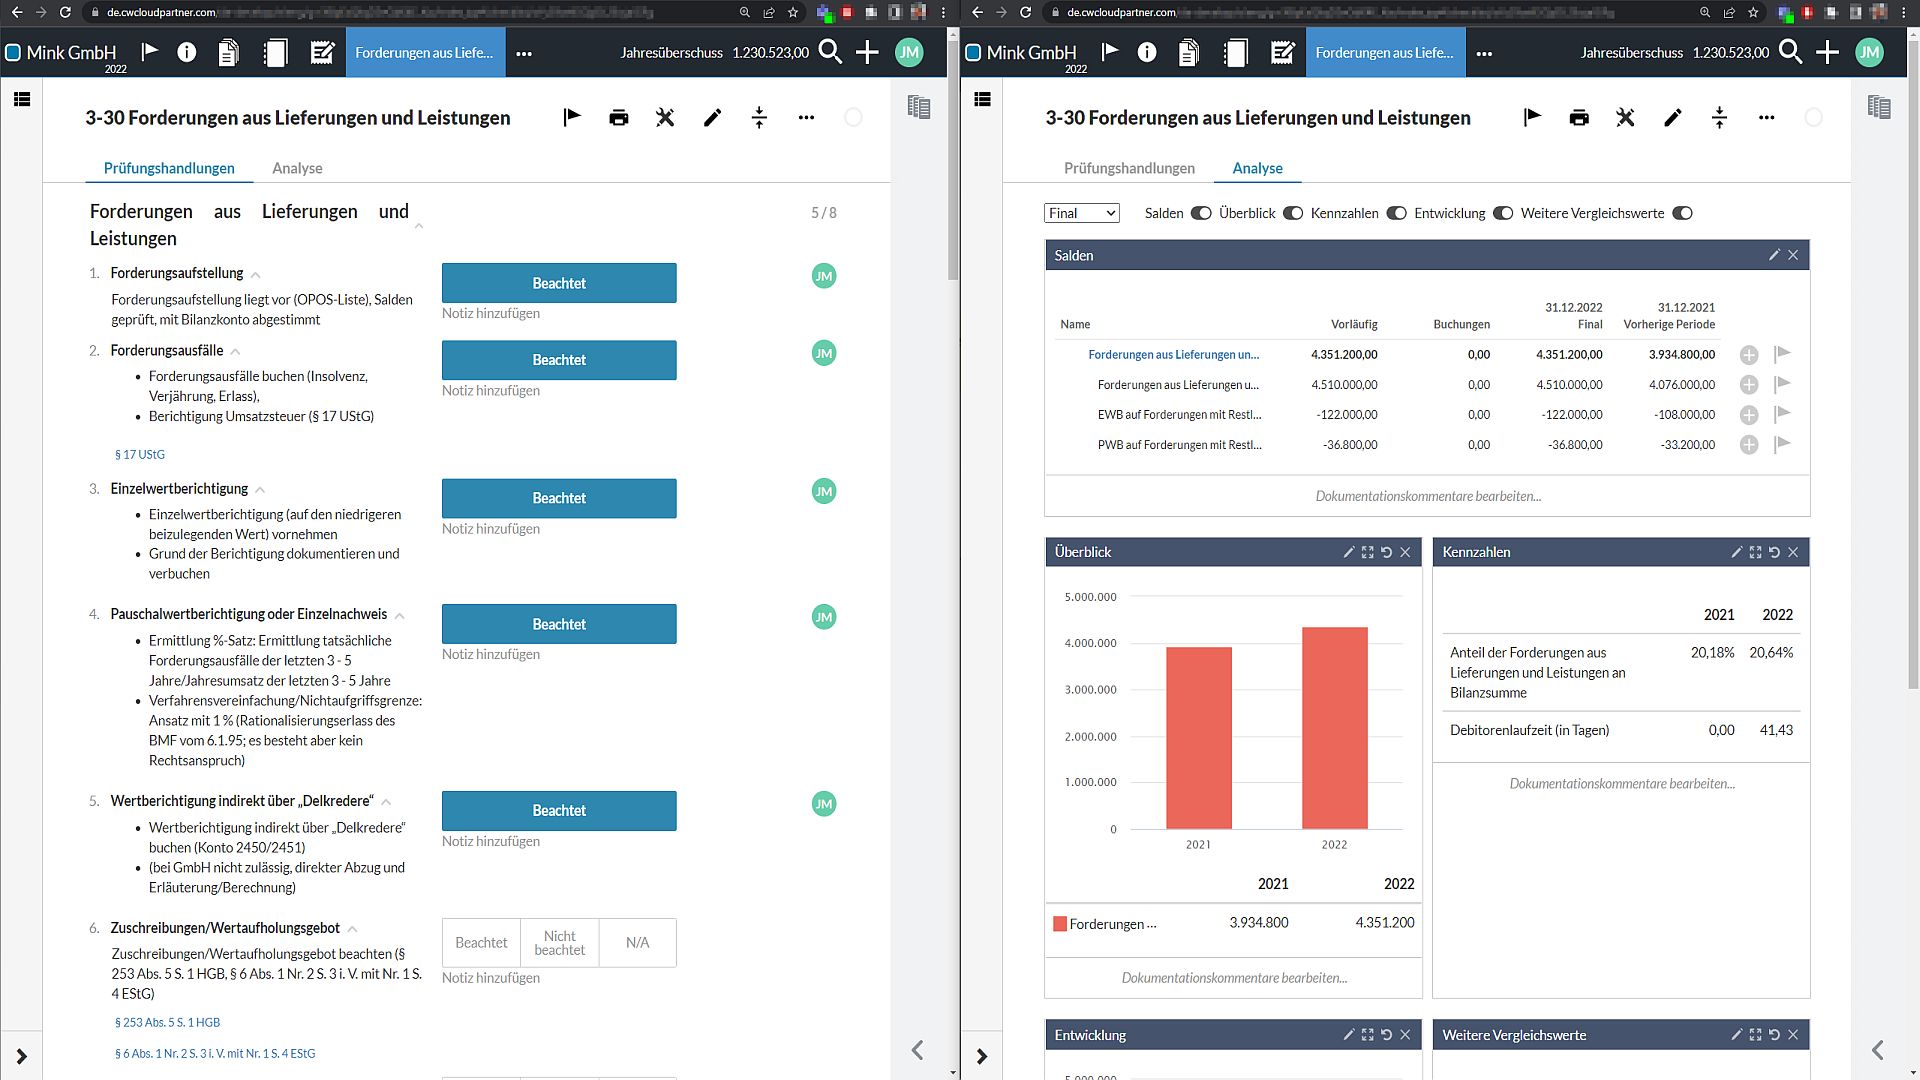Open more options dots in left document toolbar
This screenshot has width=1920, height=1080.
(806, 118)
